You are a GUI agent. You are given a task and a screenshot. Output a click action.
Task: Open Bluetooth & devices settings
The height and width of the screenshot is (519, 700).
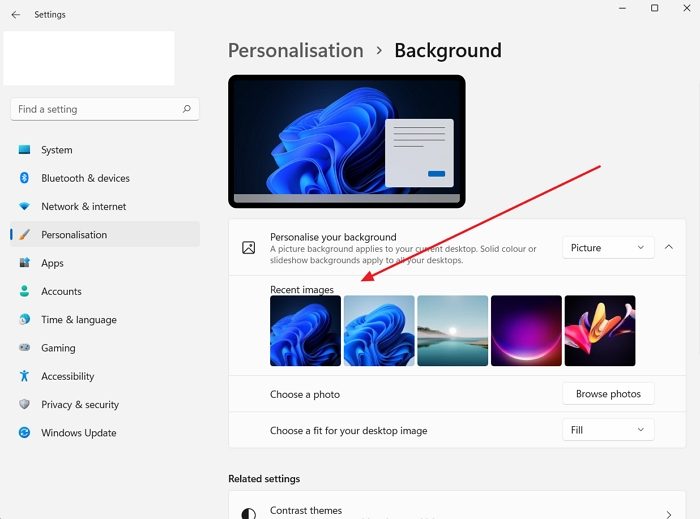pos(105,178)
